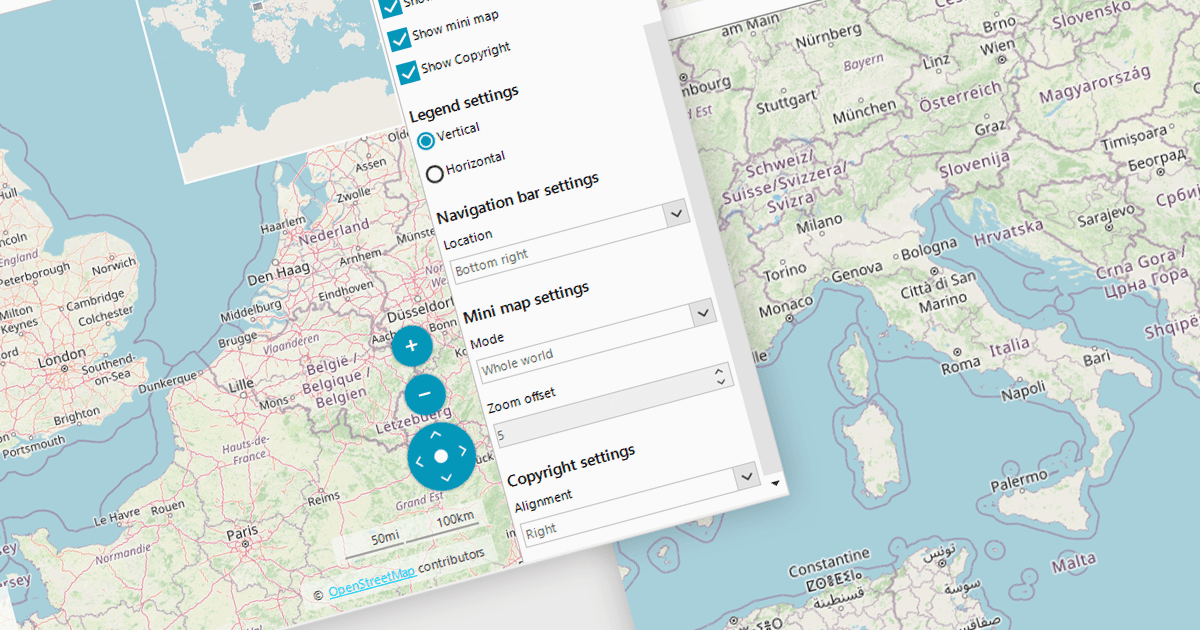Select Horizontal legend option
The image size is (1200, 630).
point(435,174)
